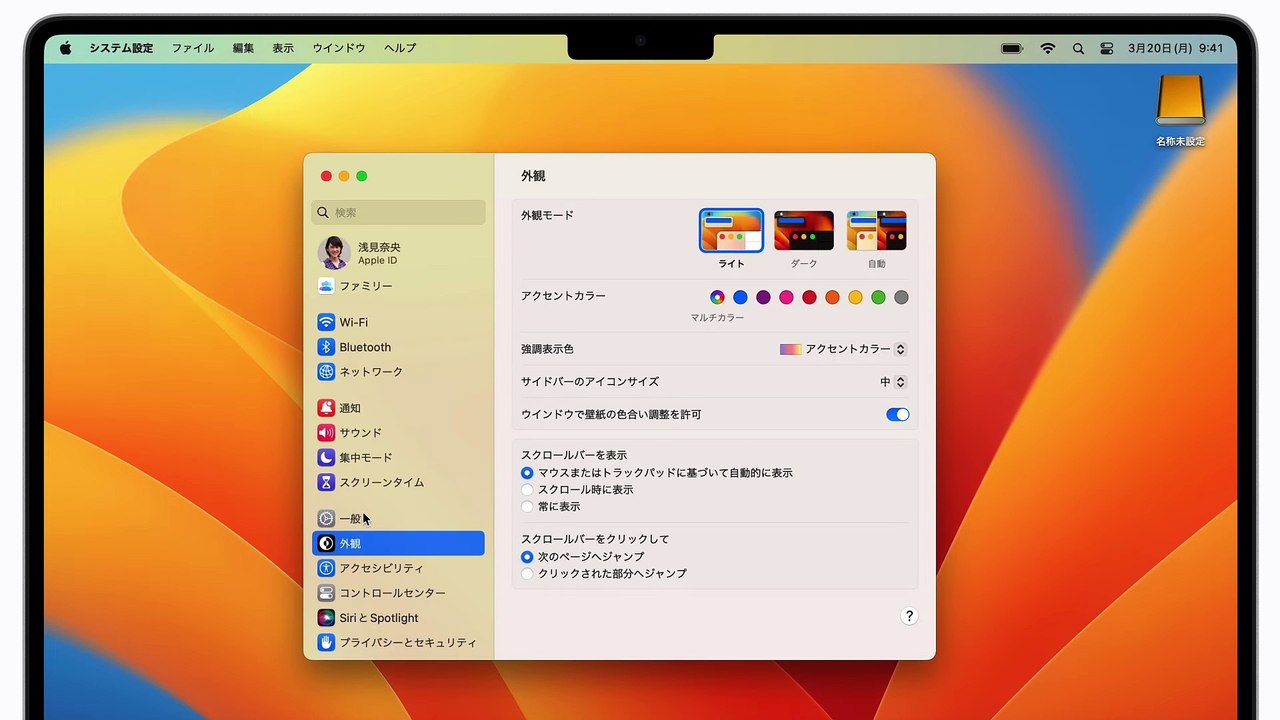
Task: Toggle ウインドウで壁紙の色合い調整を許可 switch
Action: (898, 414)
